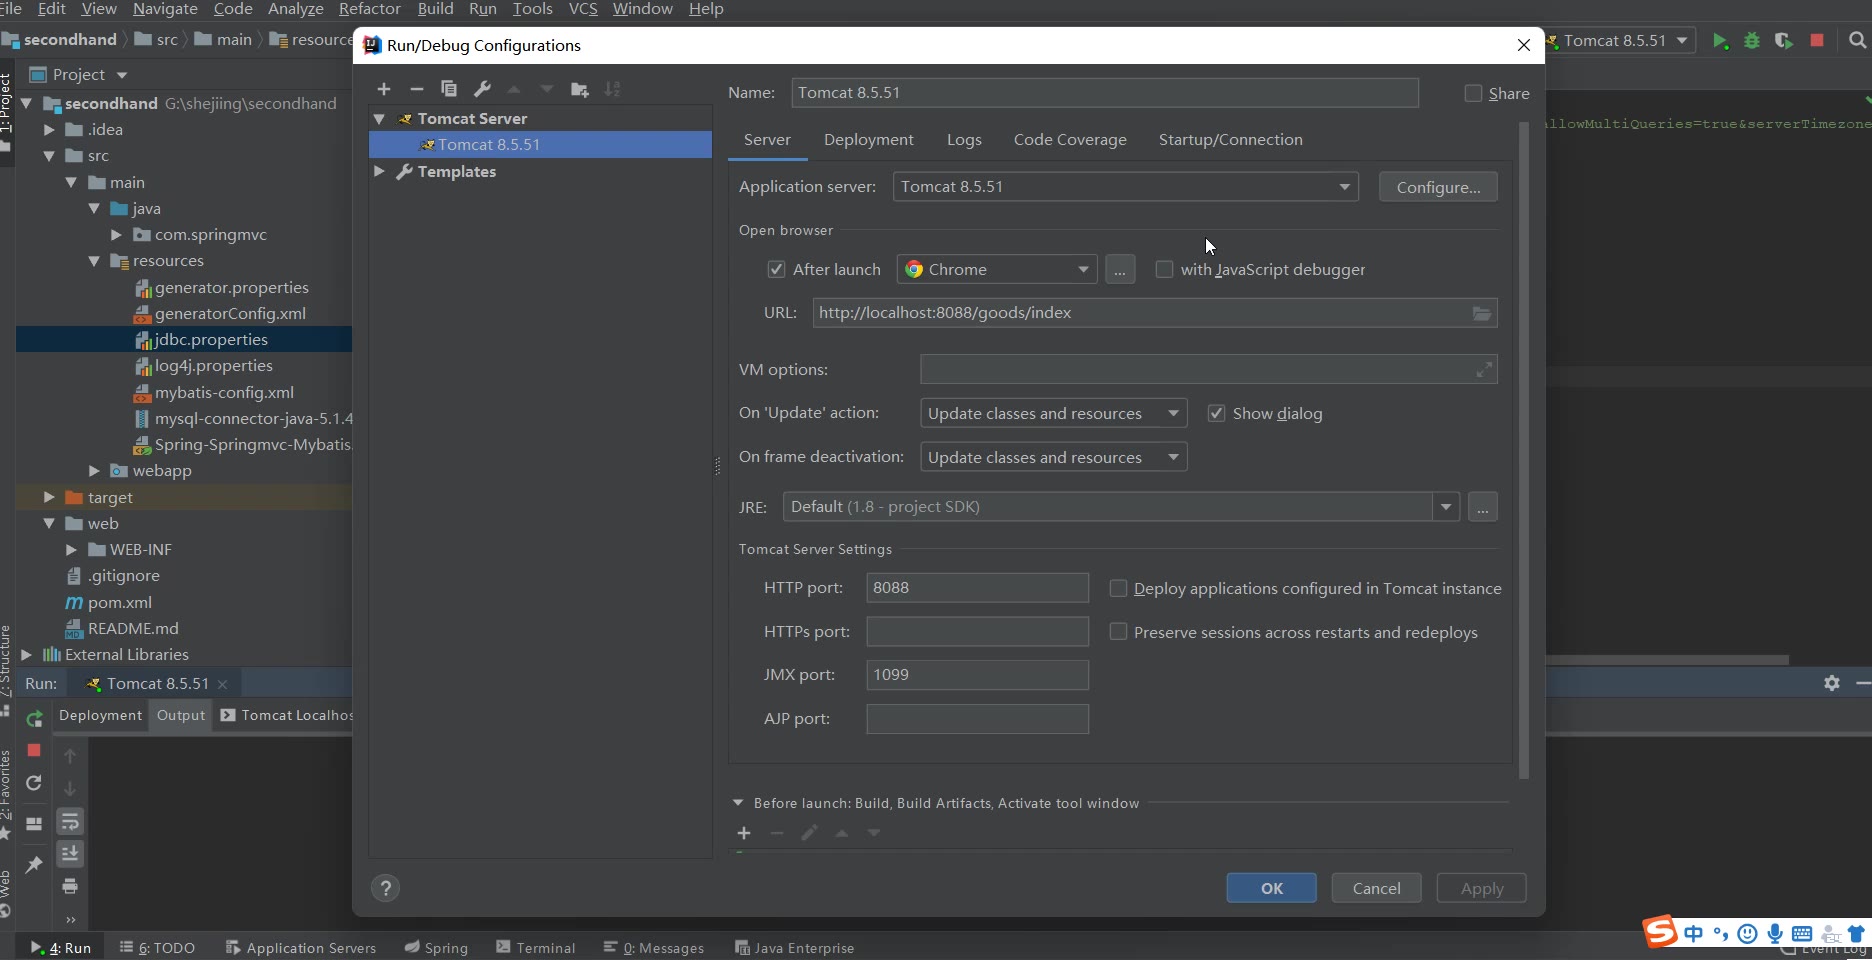Open On 'Update' action dropdown
The height and width of the screenshot is (960, 1872).
[1053, 413]
